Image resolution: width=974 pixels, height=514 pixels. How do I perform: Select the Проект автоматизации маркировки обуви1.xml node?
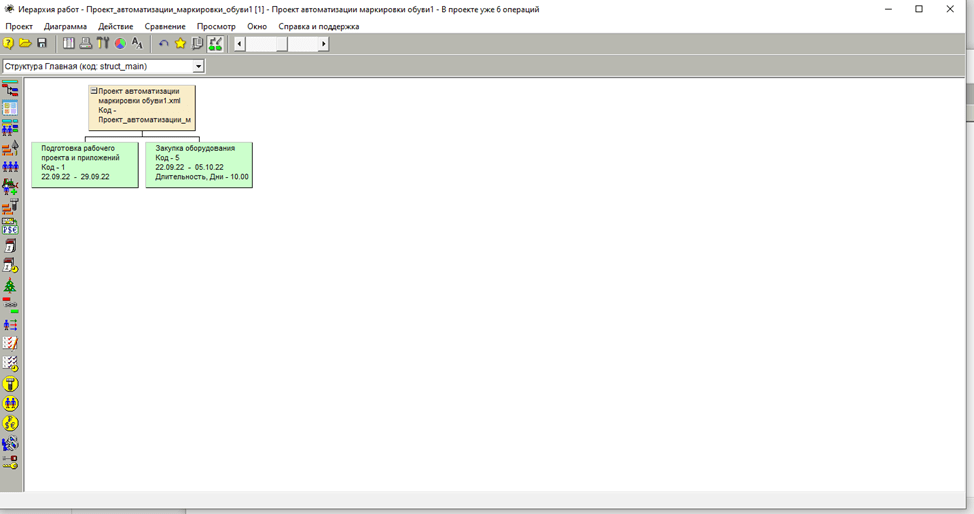coord(142,108)
